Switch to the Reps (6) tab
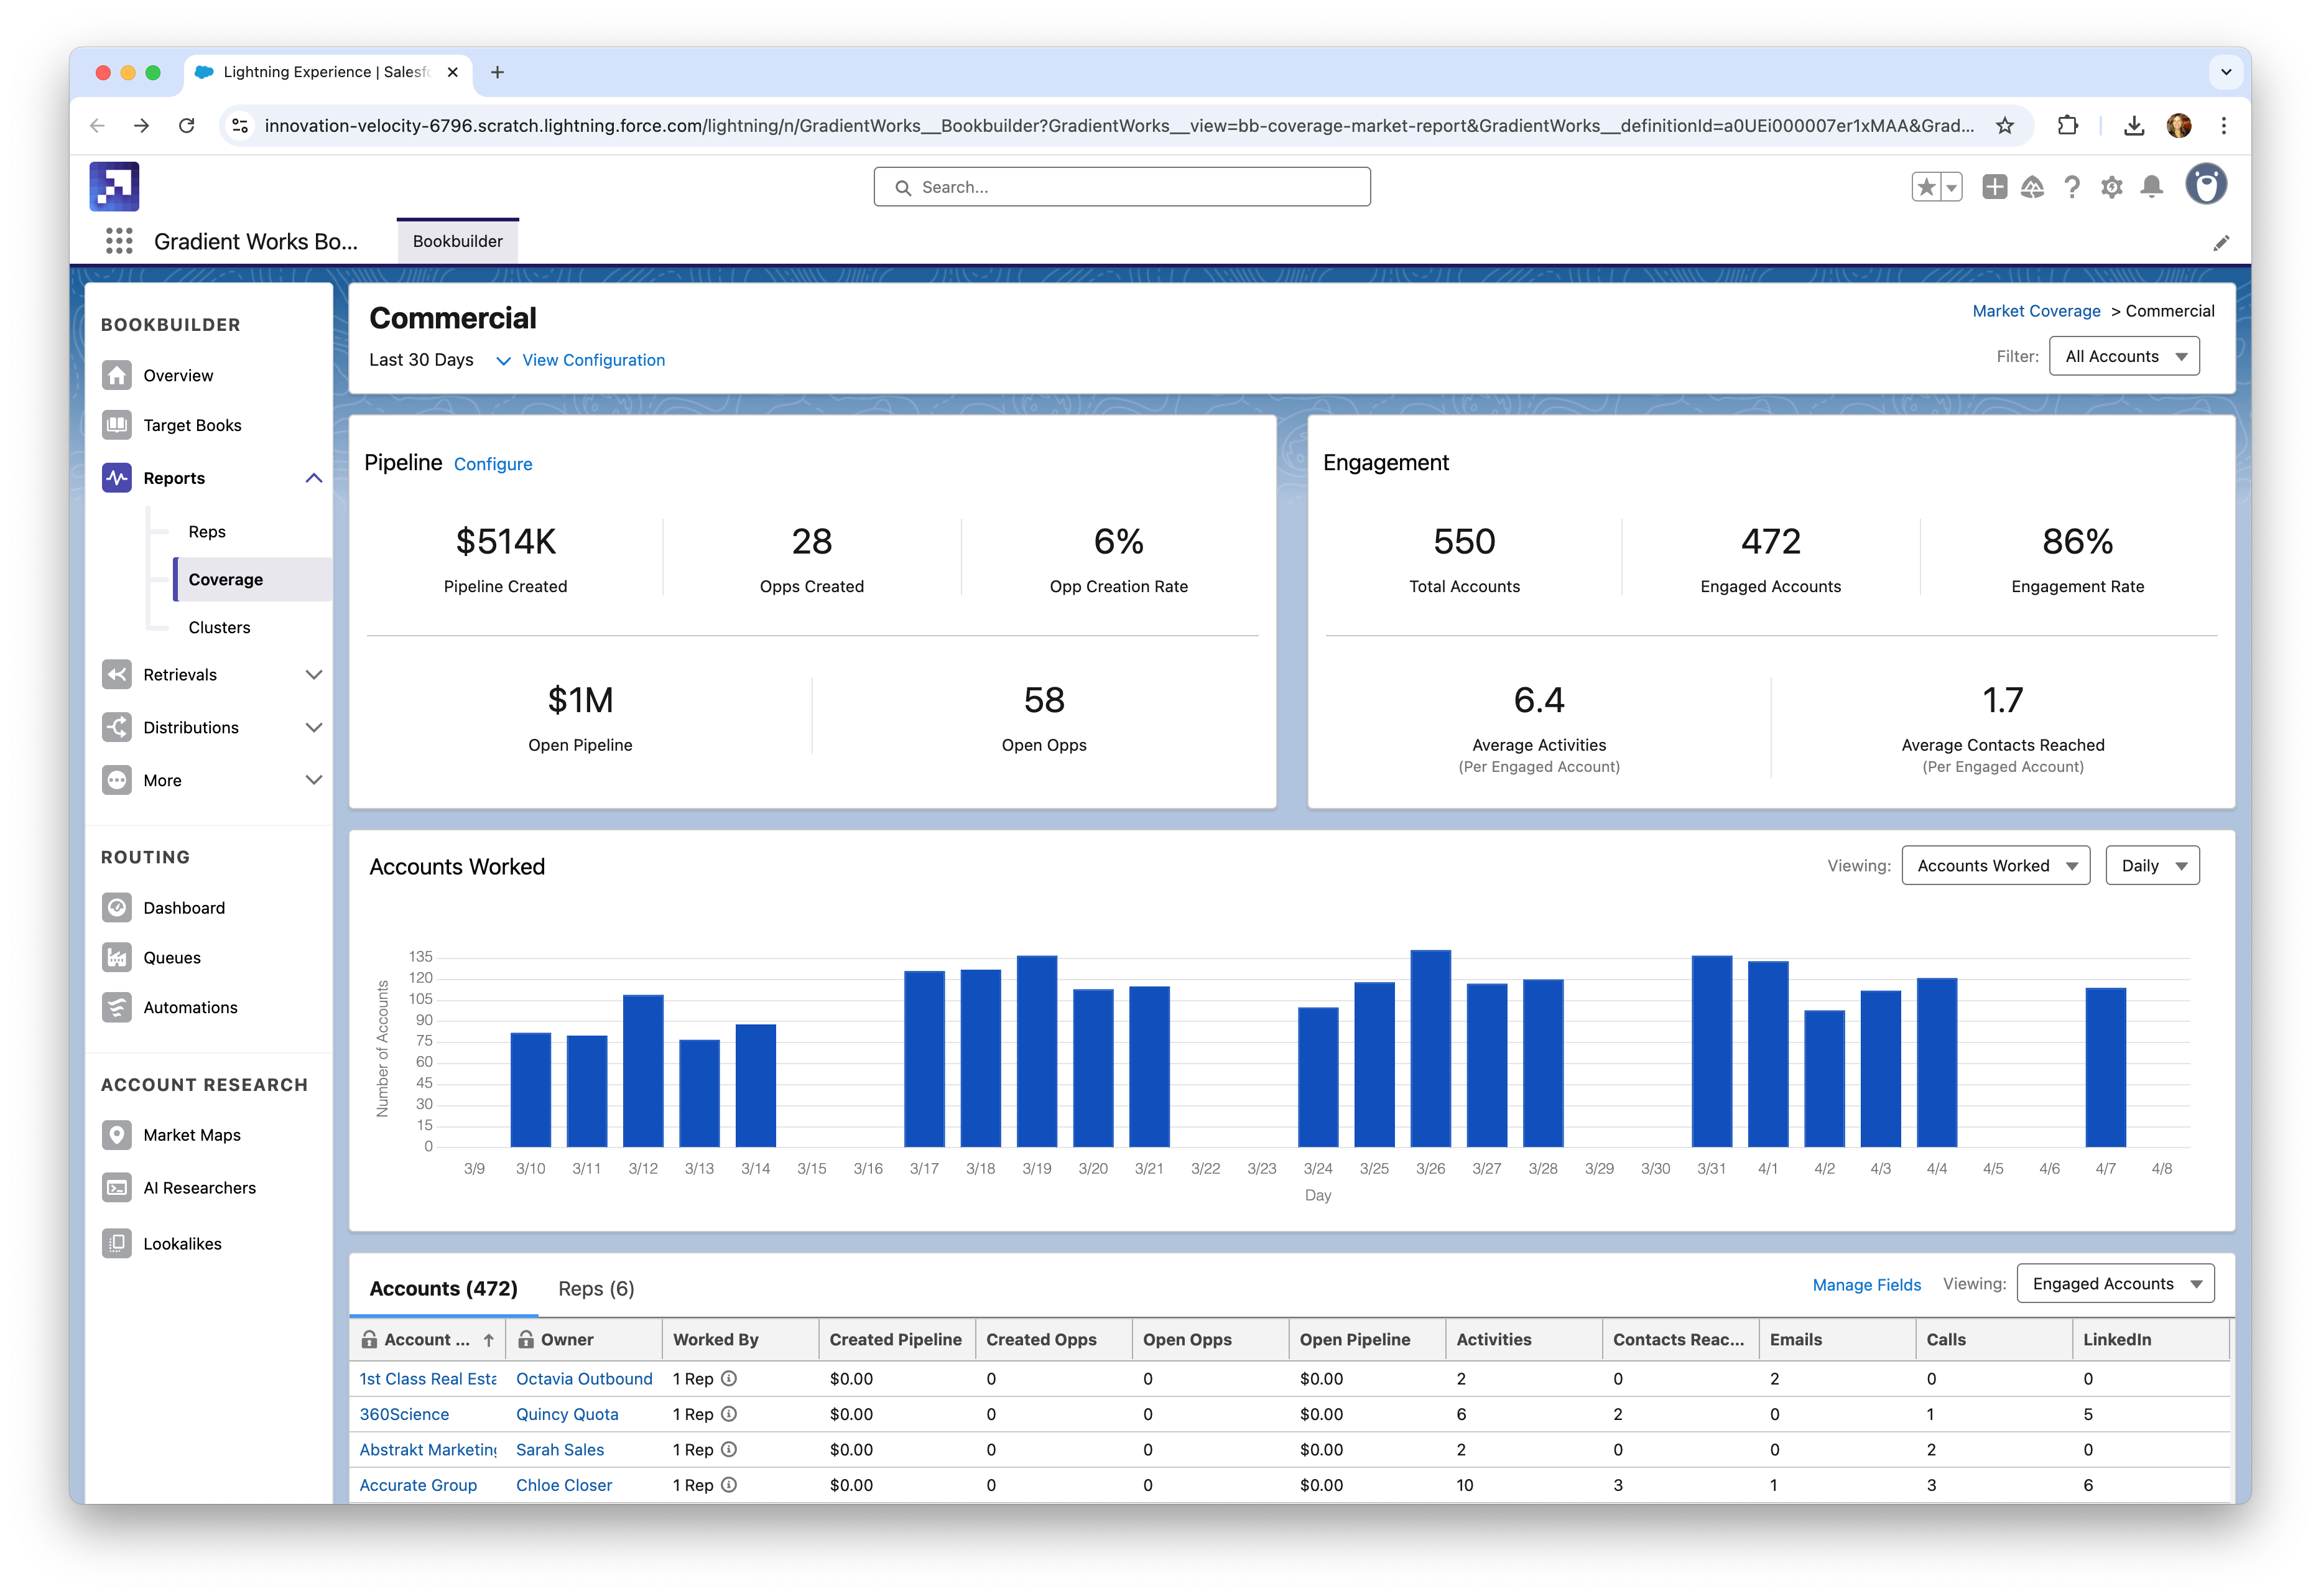The image size is (2321, 1596). pyautogui.click(x=596, y=1289)
